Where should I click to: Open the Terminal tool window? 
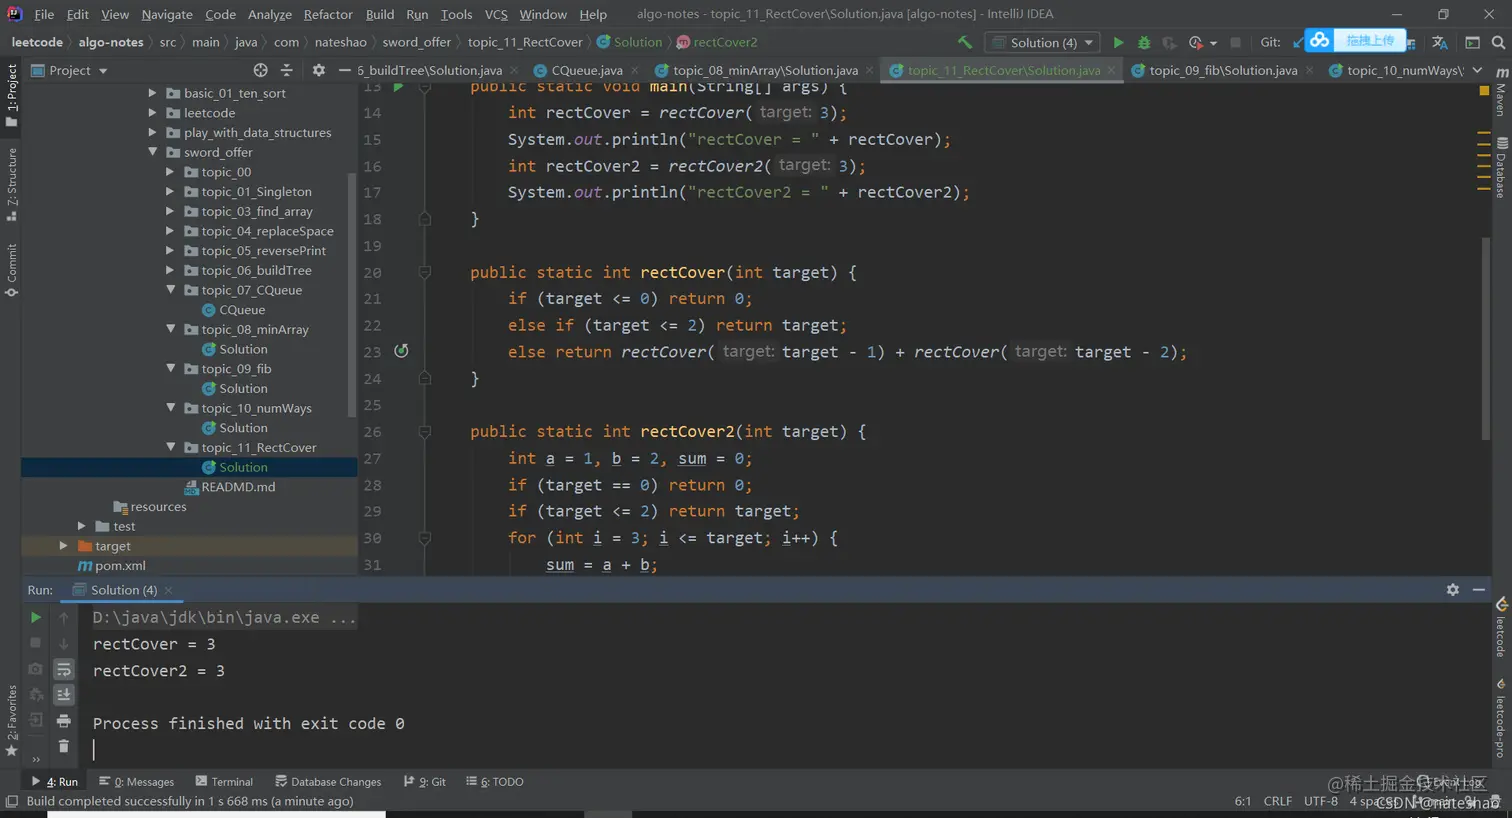click(224, 782)
